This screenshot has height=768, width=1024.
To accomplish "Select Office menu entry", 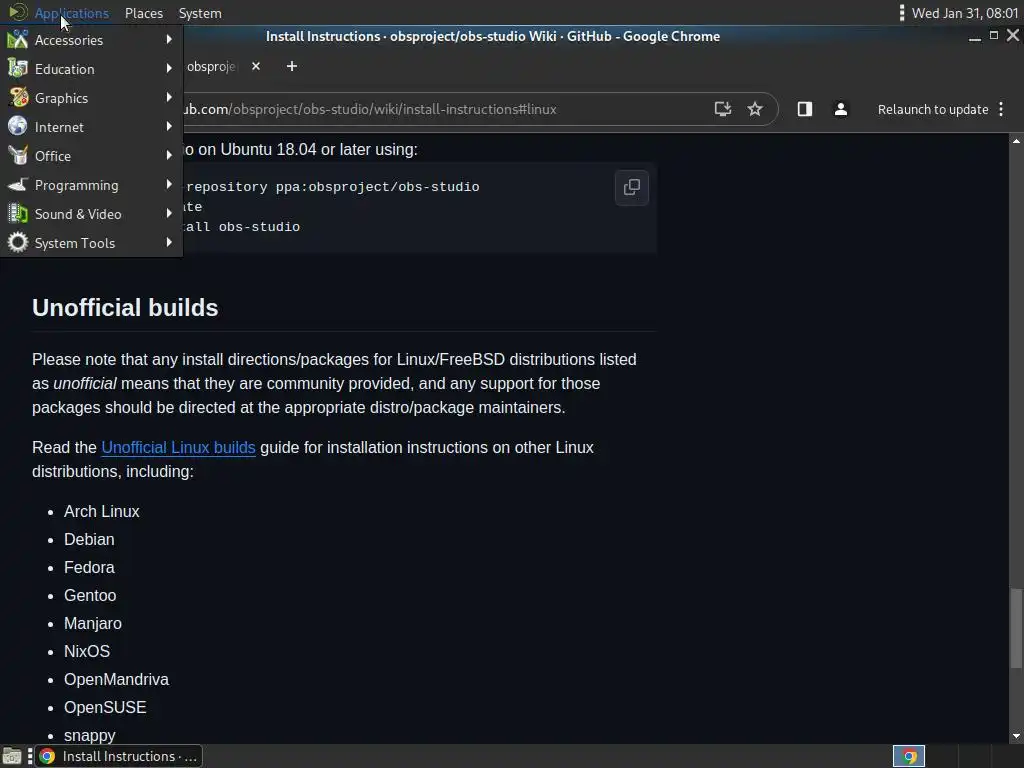I will pos(91,155).
